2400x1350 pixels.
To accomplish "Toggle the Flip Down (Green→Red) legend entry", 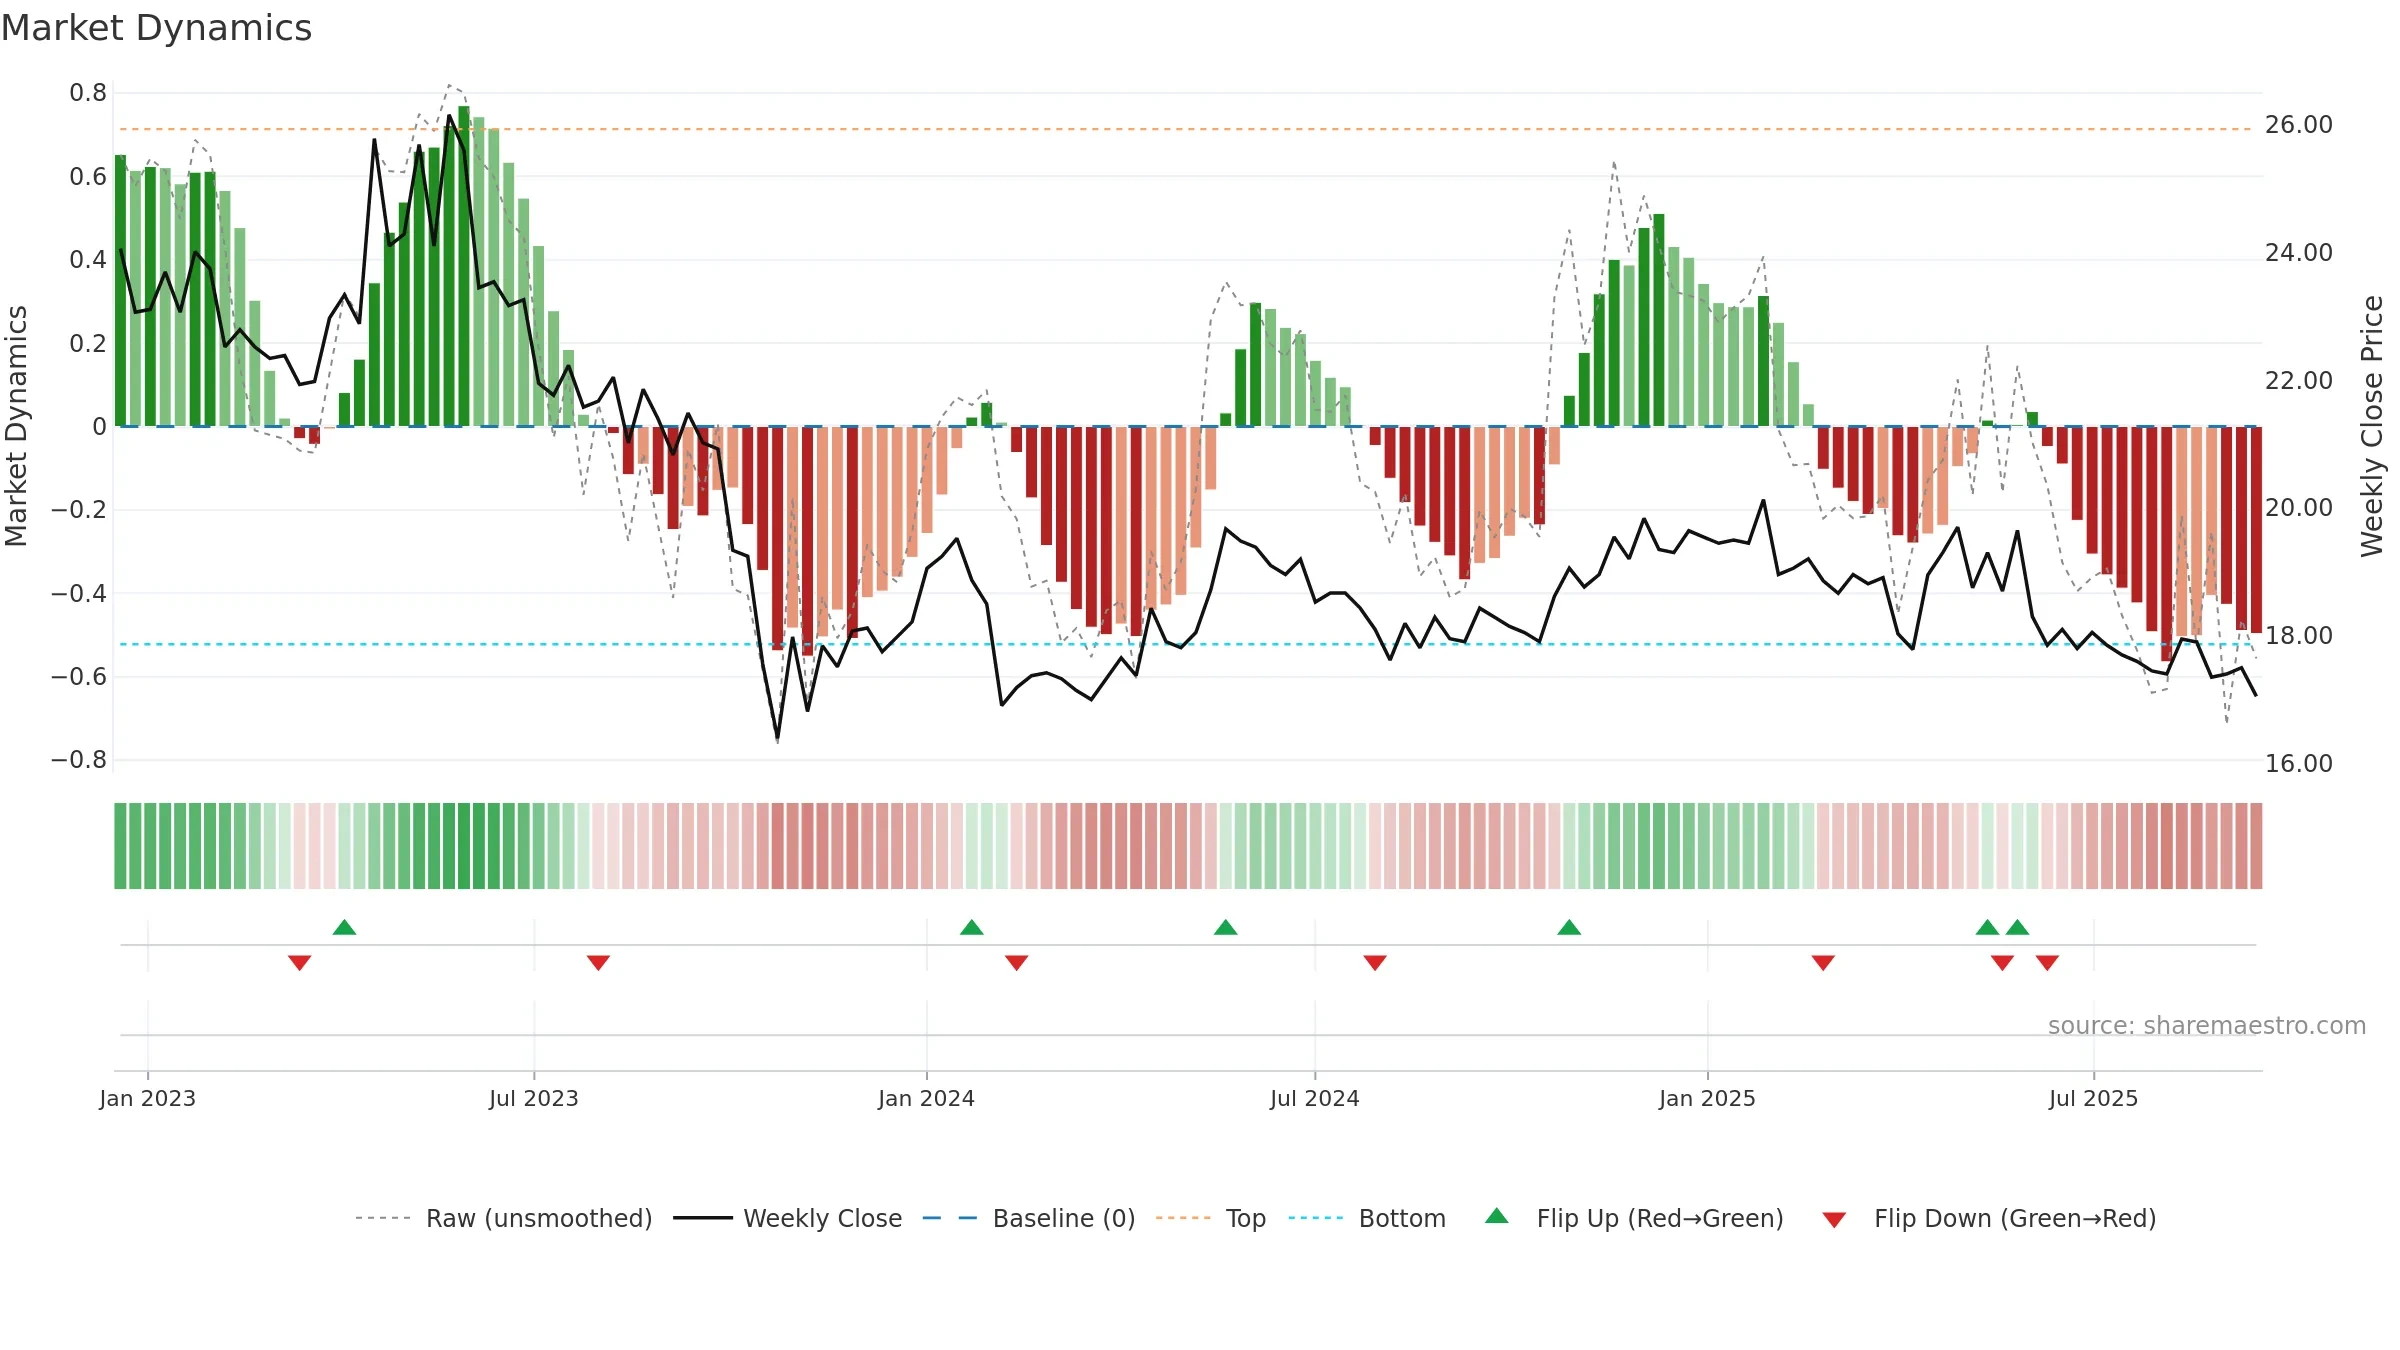I will (1988, 1218).
